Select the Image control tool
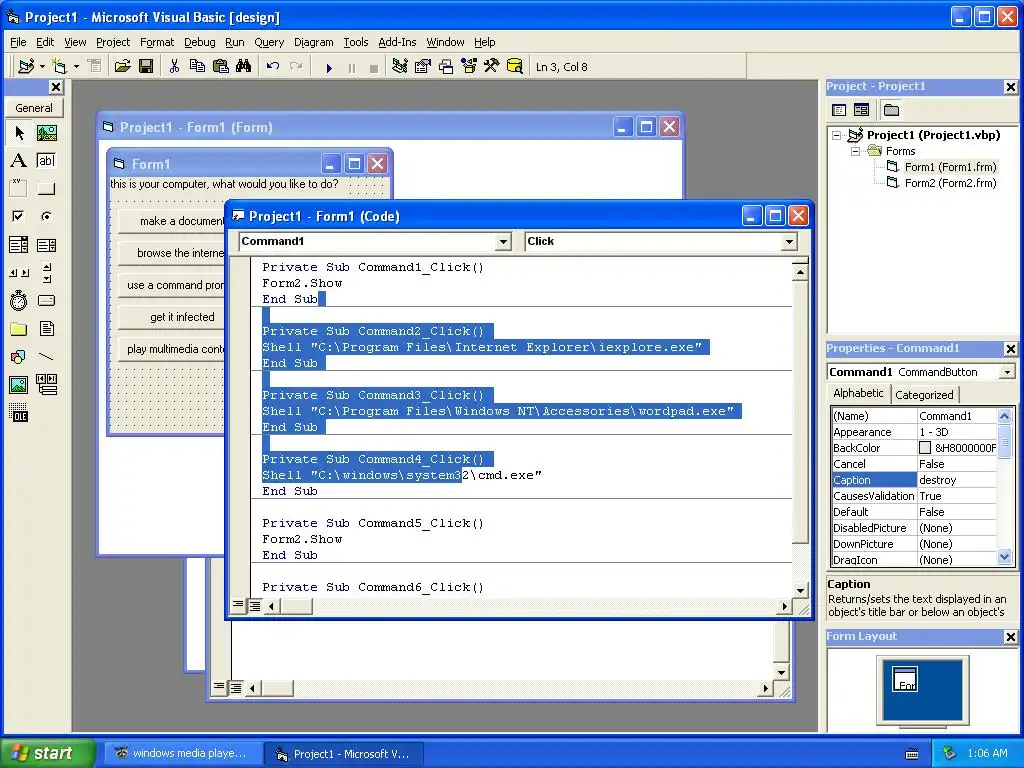This screenshot has width=1024, height=768. click(x=19, y=385)
